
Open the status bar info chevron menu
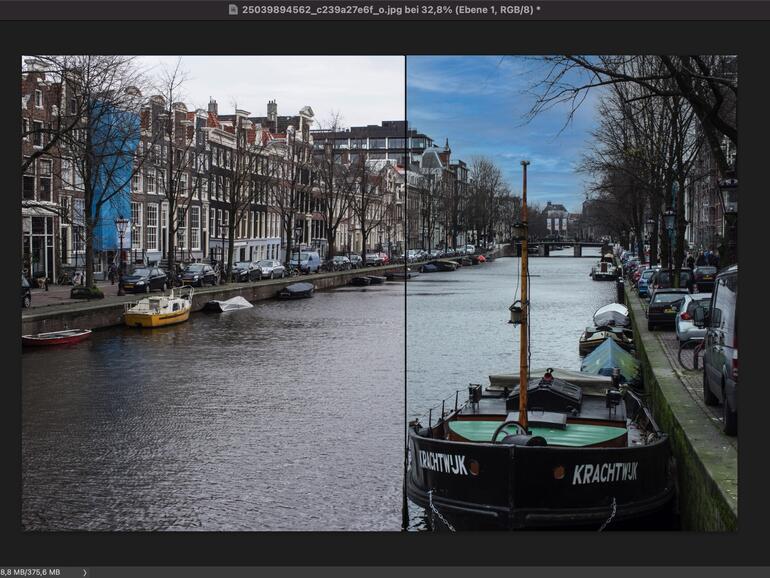tap(85, 572)
